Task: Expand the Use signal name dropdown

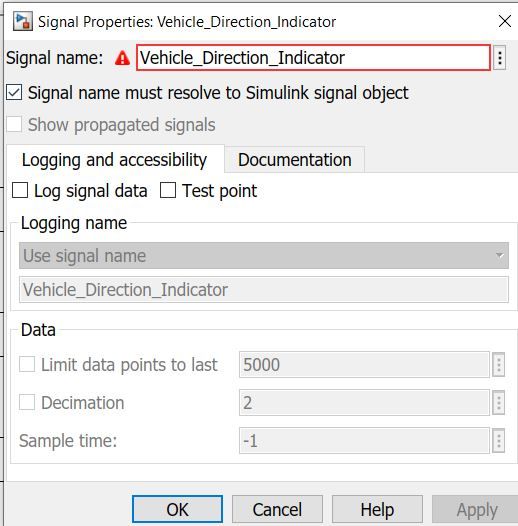Action: tap(264, 256)
